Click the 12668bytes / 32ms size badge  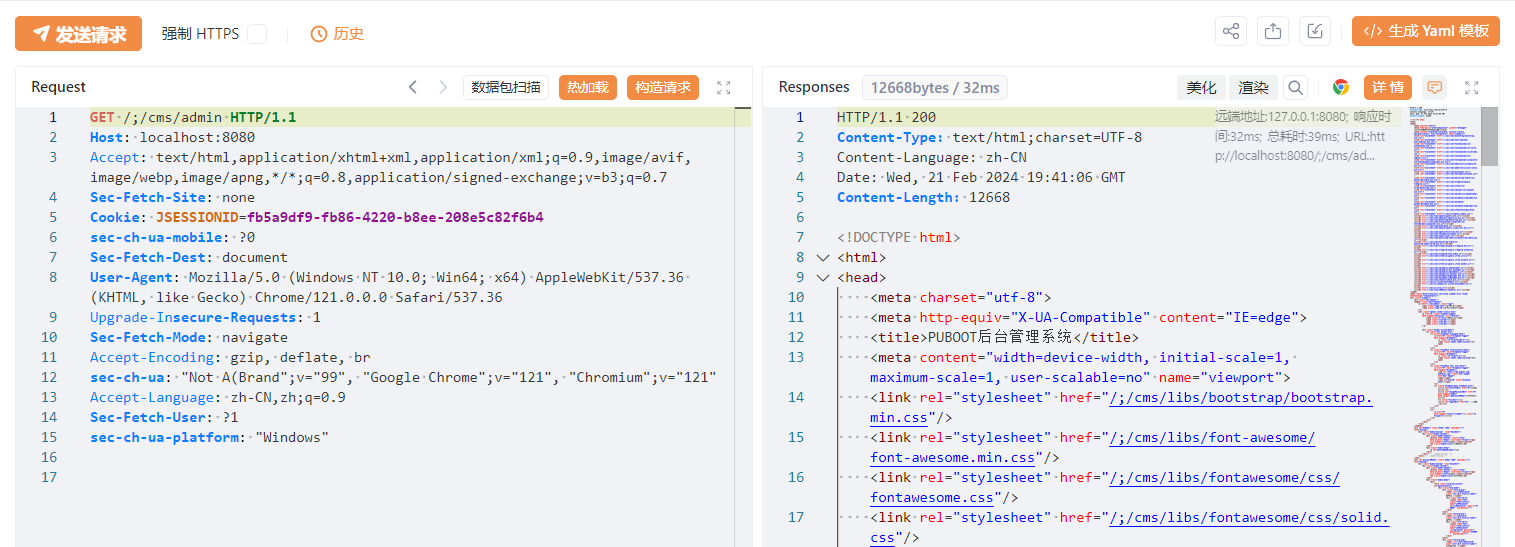[x=933, y=87]
